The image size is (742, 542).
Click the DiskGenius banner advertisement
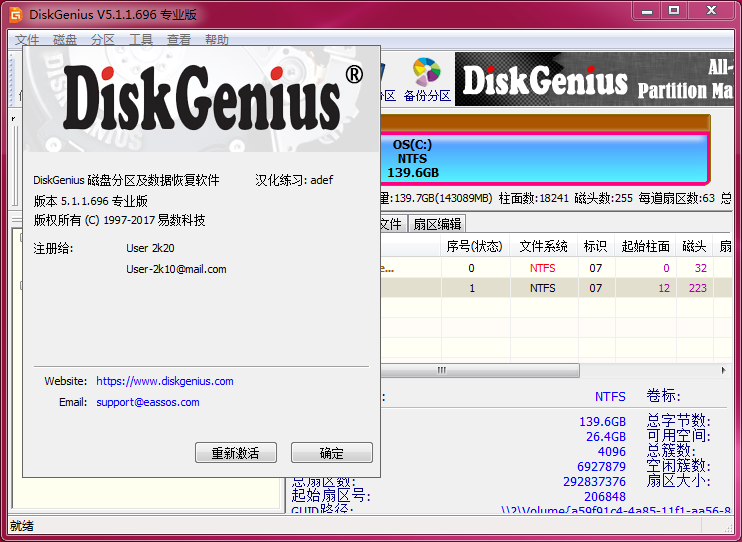click(593, 79)
